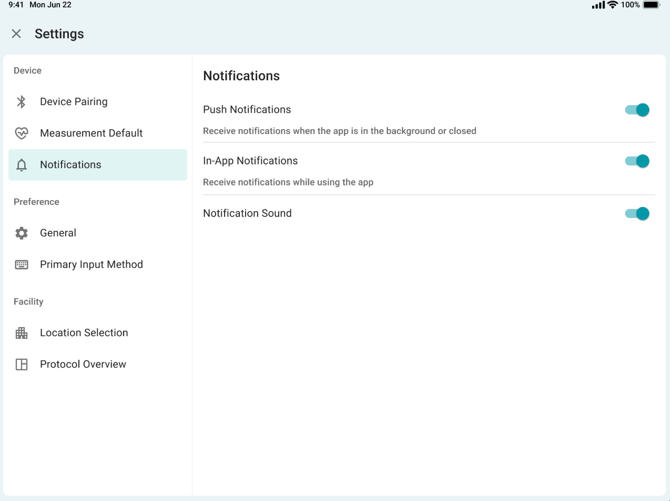Click the Notification Sound label
Image resolution: width=670 pixels, height=501 pixels.
click(247, 213)
